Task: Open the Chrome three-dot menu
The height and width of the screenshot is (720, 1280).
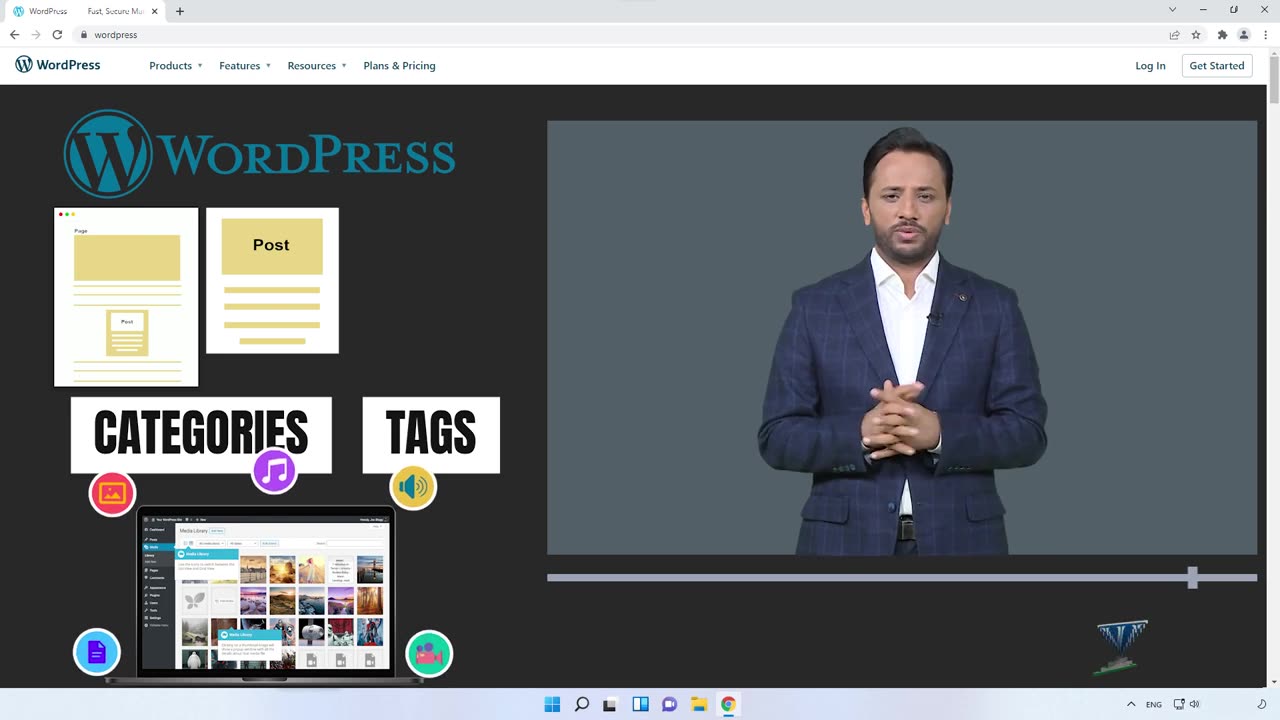Action: coord(1266,35)
